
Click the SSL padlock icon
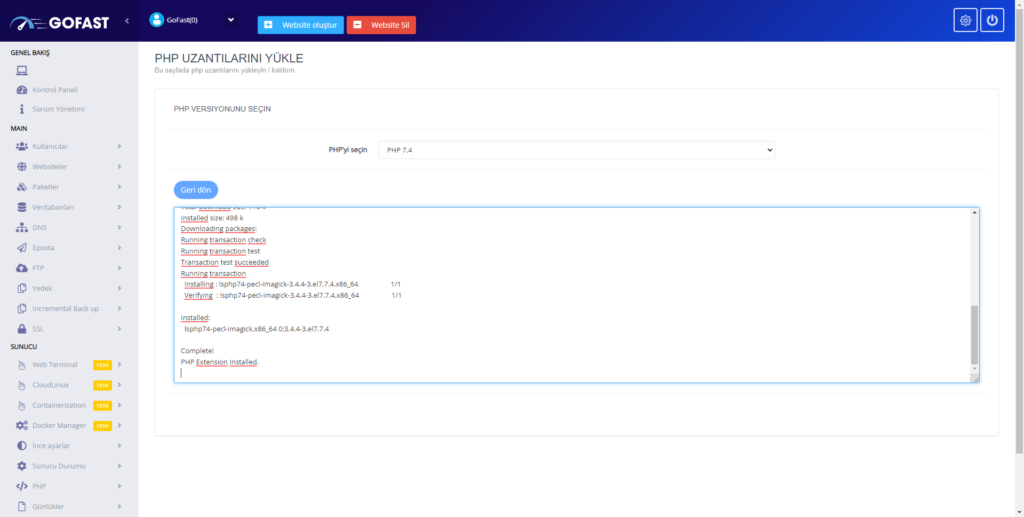click(x=22, y=329)
